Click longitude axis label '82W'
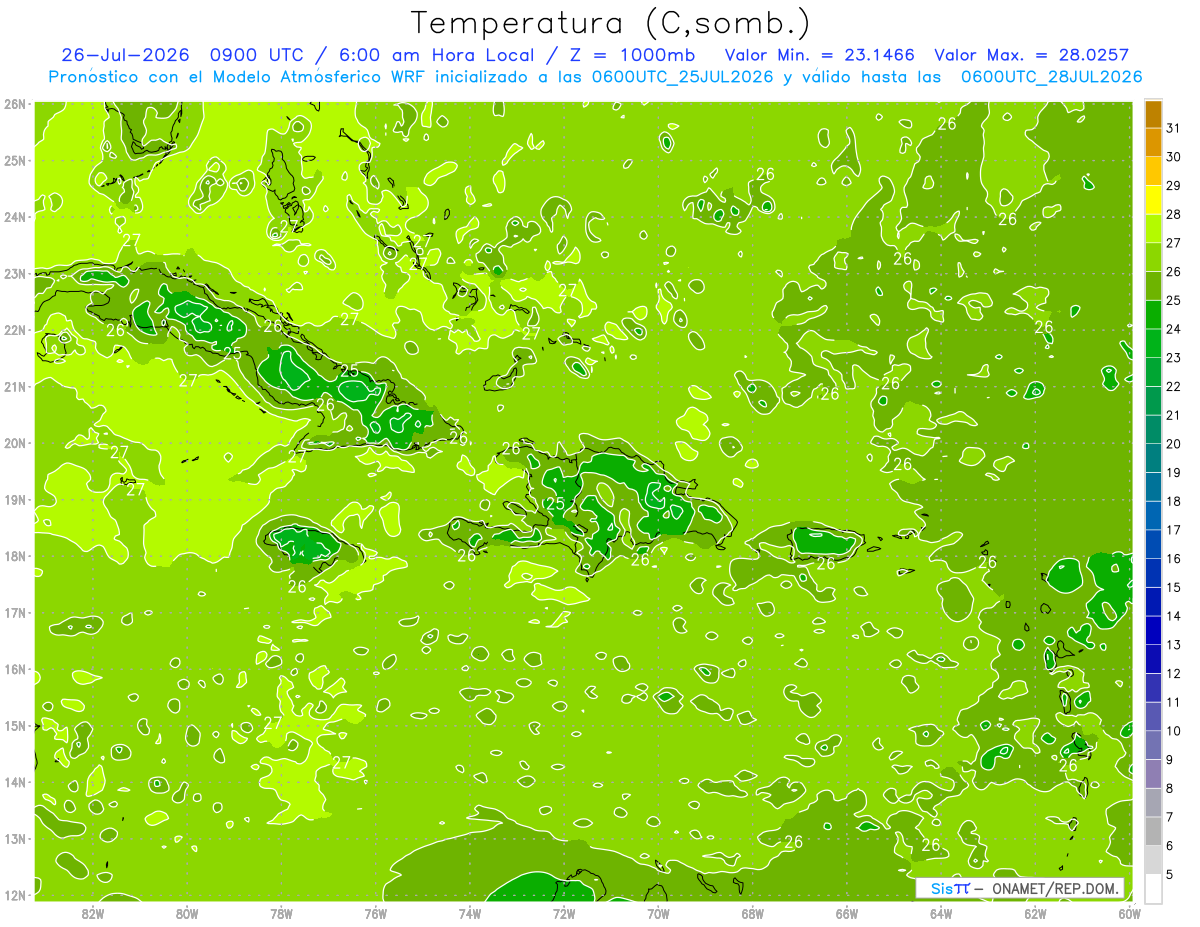The image size is (1200, 927). [x=92, y=914]
